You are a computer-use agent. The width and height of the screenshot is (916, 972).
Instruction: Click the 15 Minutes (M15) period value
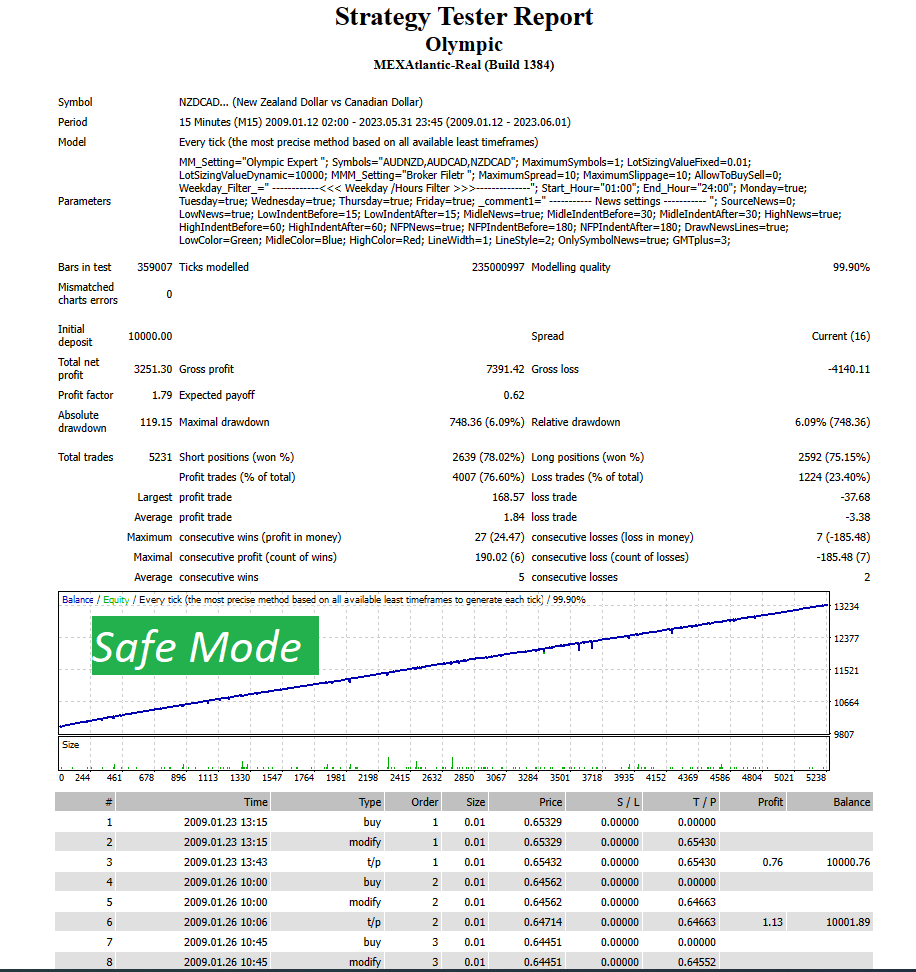374,122
